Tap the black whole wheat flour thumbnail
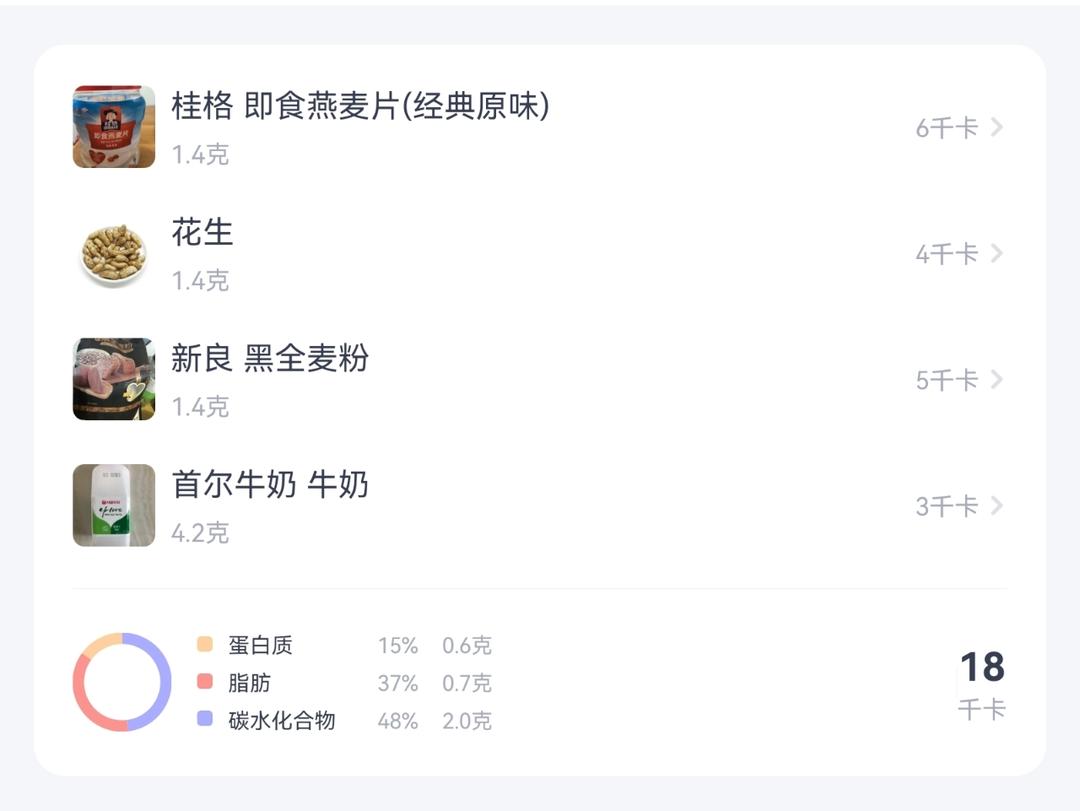This screenshot has width=1080, height=811. [114, 379]
